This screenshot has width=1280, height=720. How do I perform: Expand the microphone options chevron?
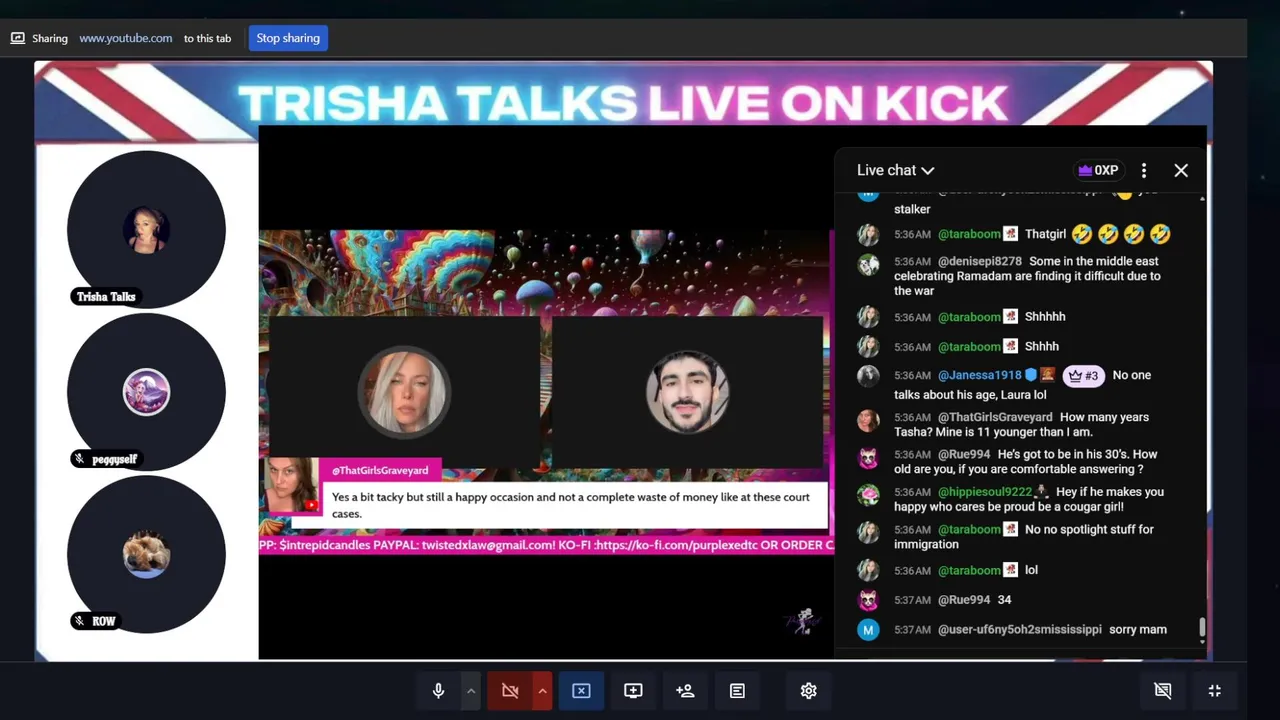tap(470, 691)
